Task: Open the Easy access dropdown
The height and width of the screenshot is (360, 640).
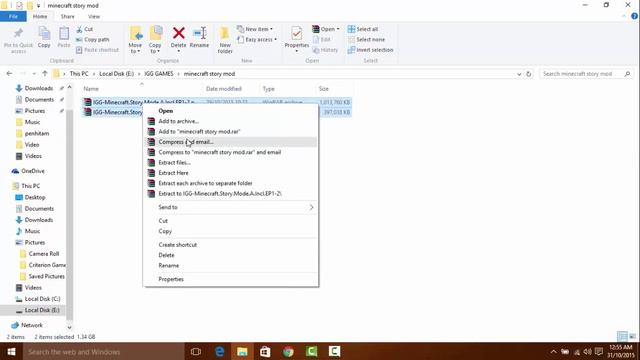Action: click(x=257, y=40)
